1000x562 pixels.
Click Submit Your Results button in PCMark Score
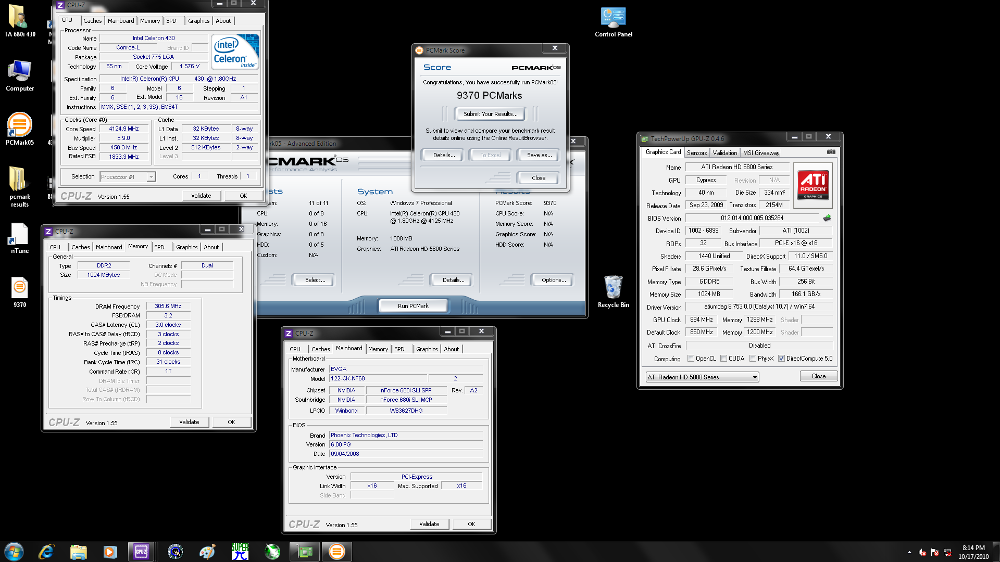click(490, 114)
